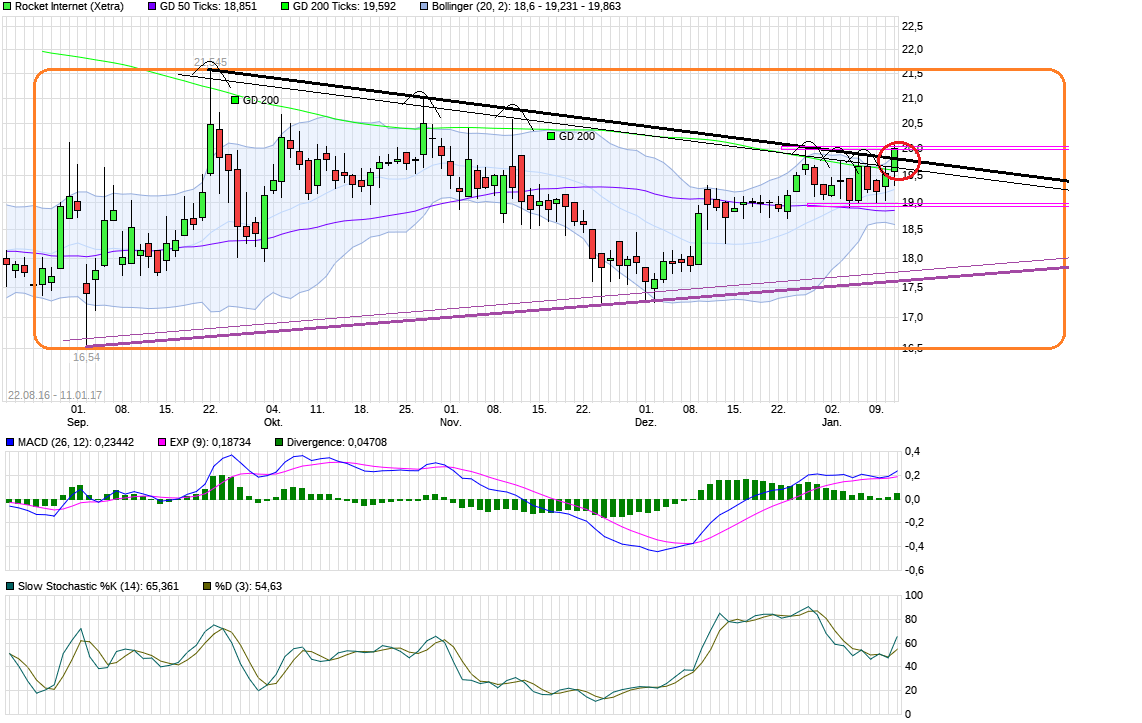Select the green GD 200 Ticks indicator icon
1142x723 pixels.
tap(286, 7)
